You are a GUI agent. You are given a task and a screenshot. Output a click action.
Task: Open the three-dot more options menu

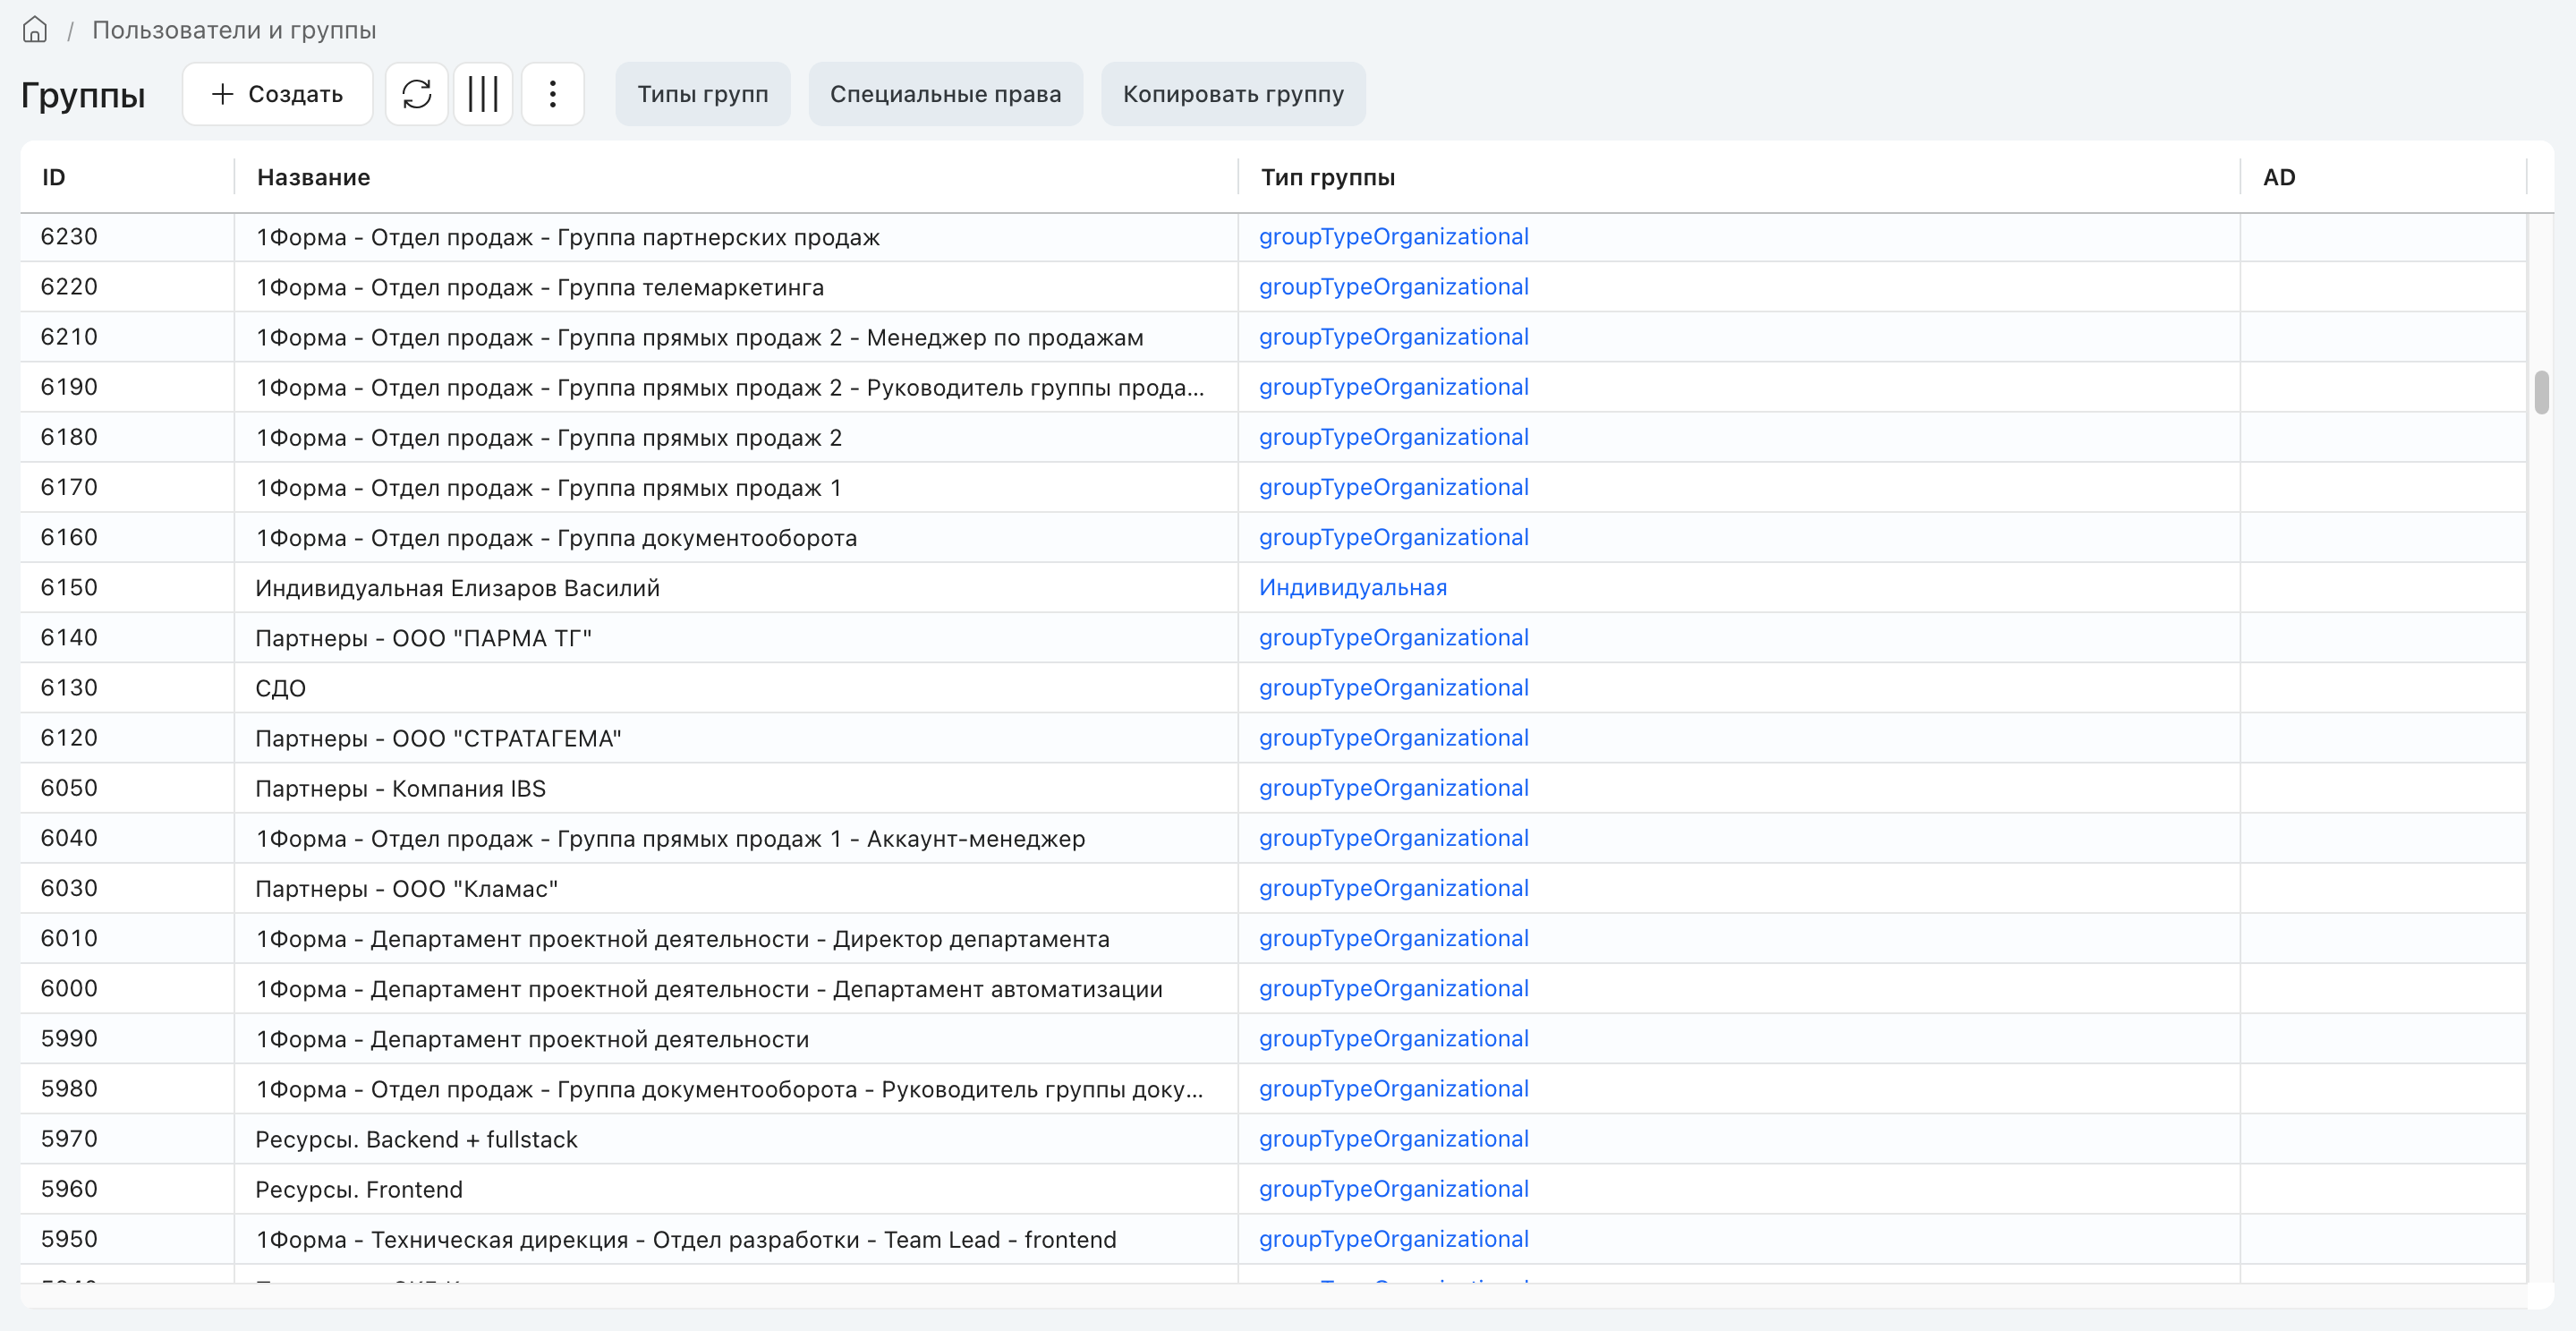point(553,94)
